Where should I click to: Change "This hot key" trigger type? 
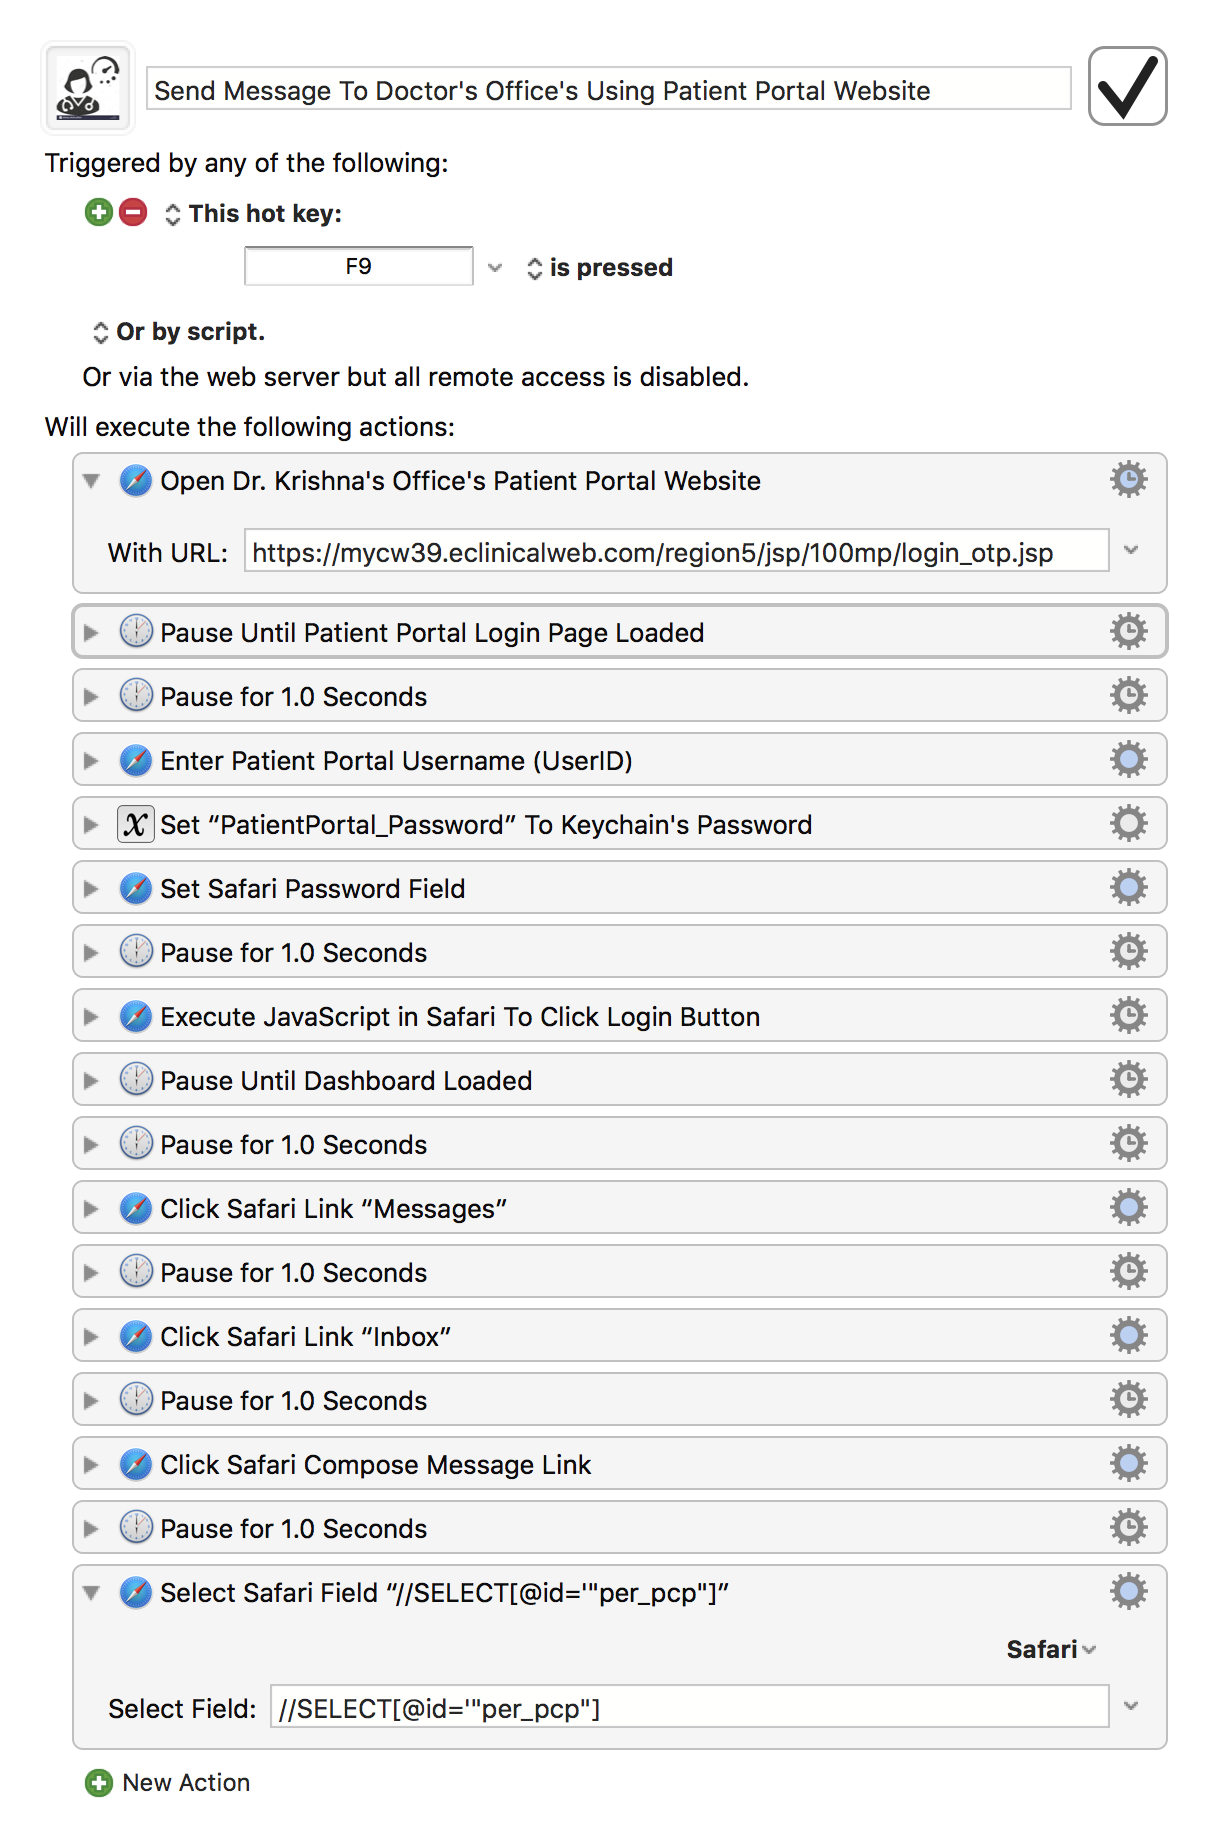[254, 213]
